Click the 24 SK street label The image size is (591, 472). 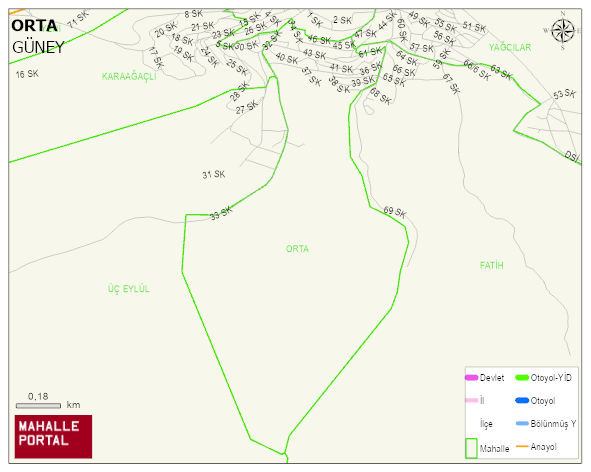(x=210, y=57)
